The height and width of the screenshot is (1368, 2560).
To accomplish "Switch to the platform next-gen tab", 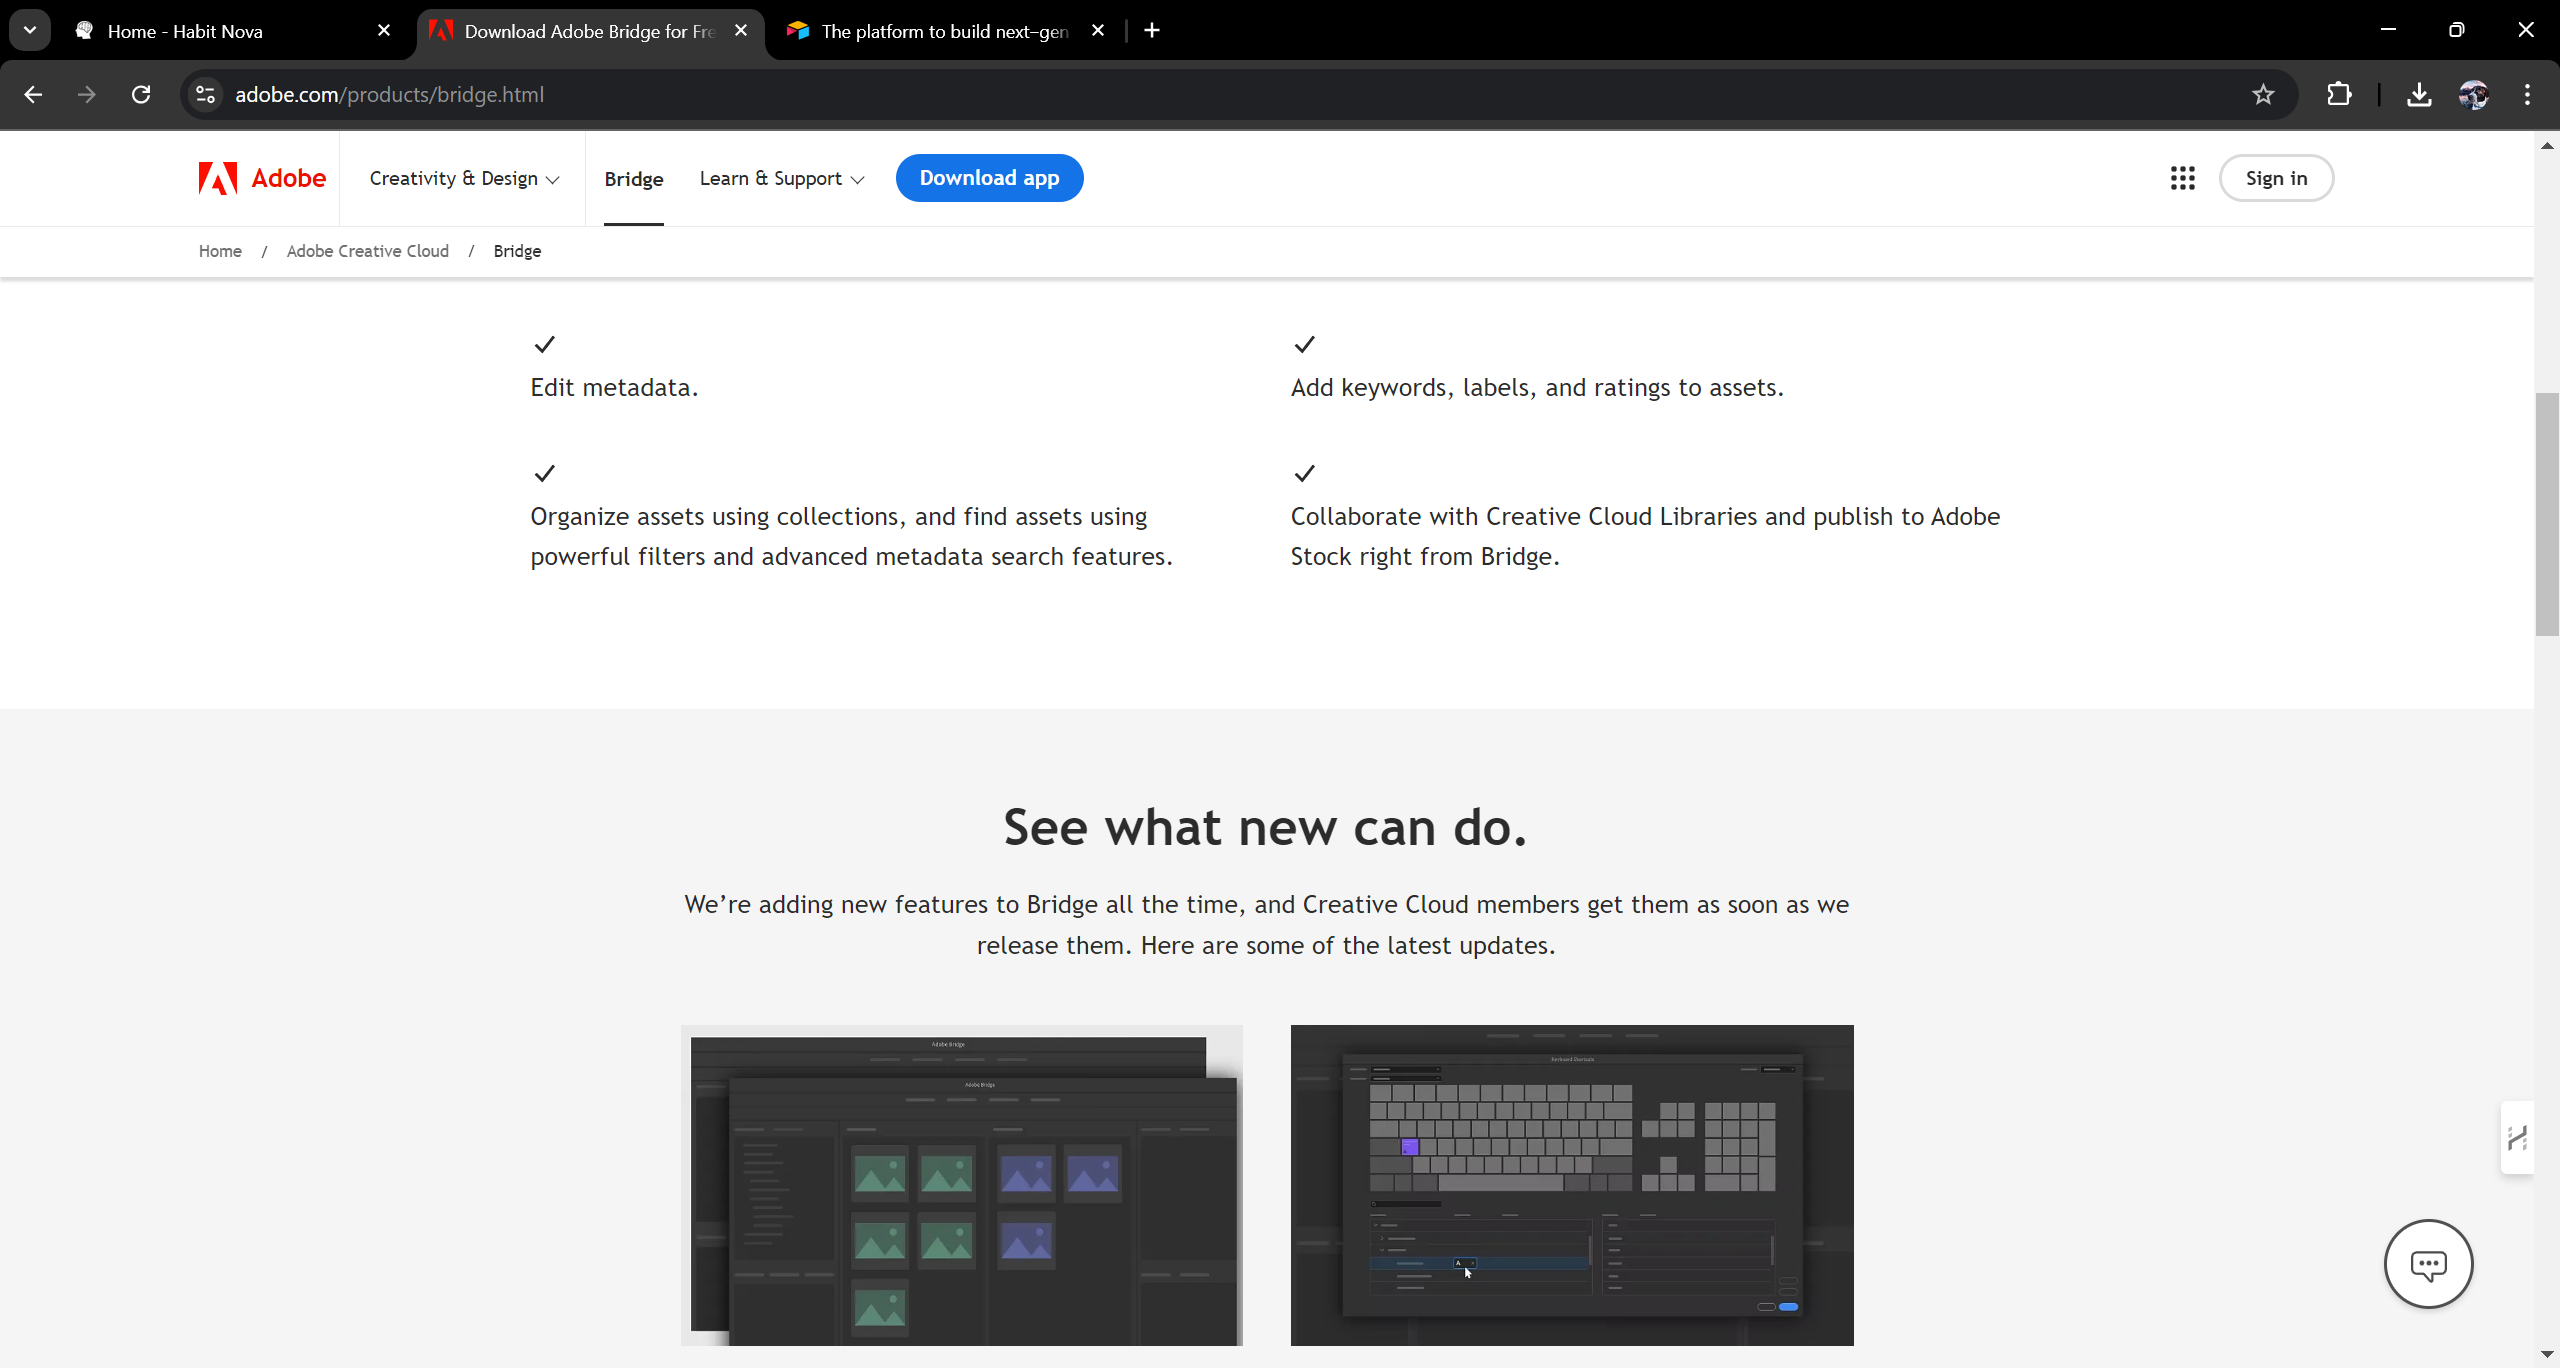I will [947, 30].
